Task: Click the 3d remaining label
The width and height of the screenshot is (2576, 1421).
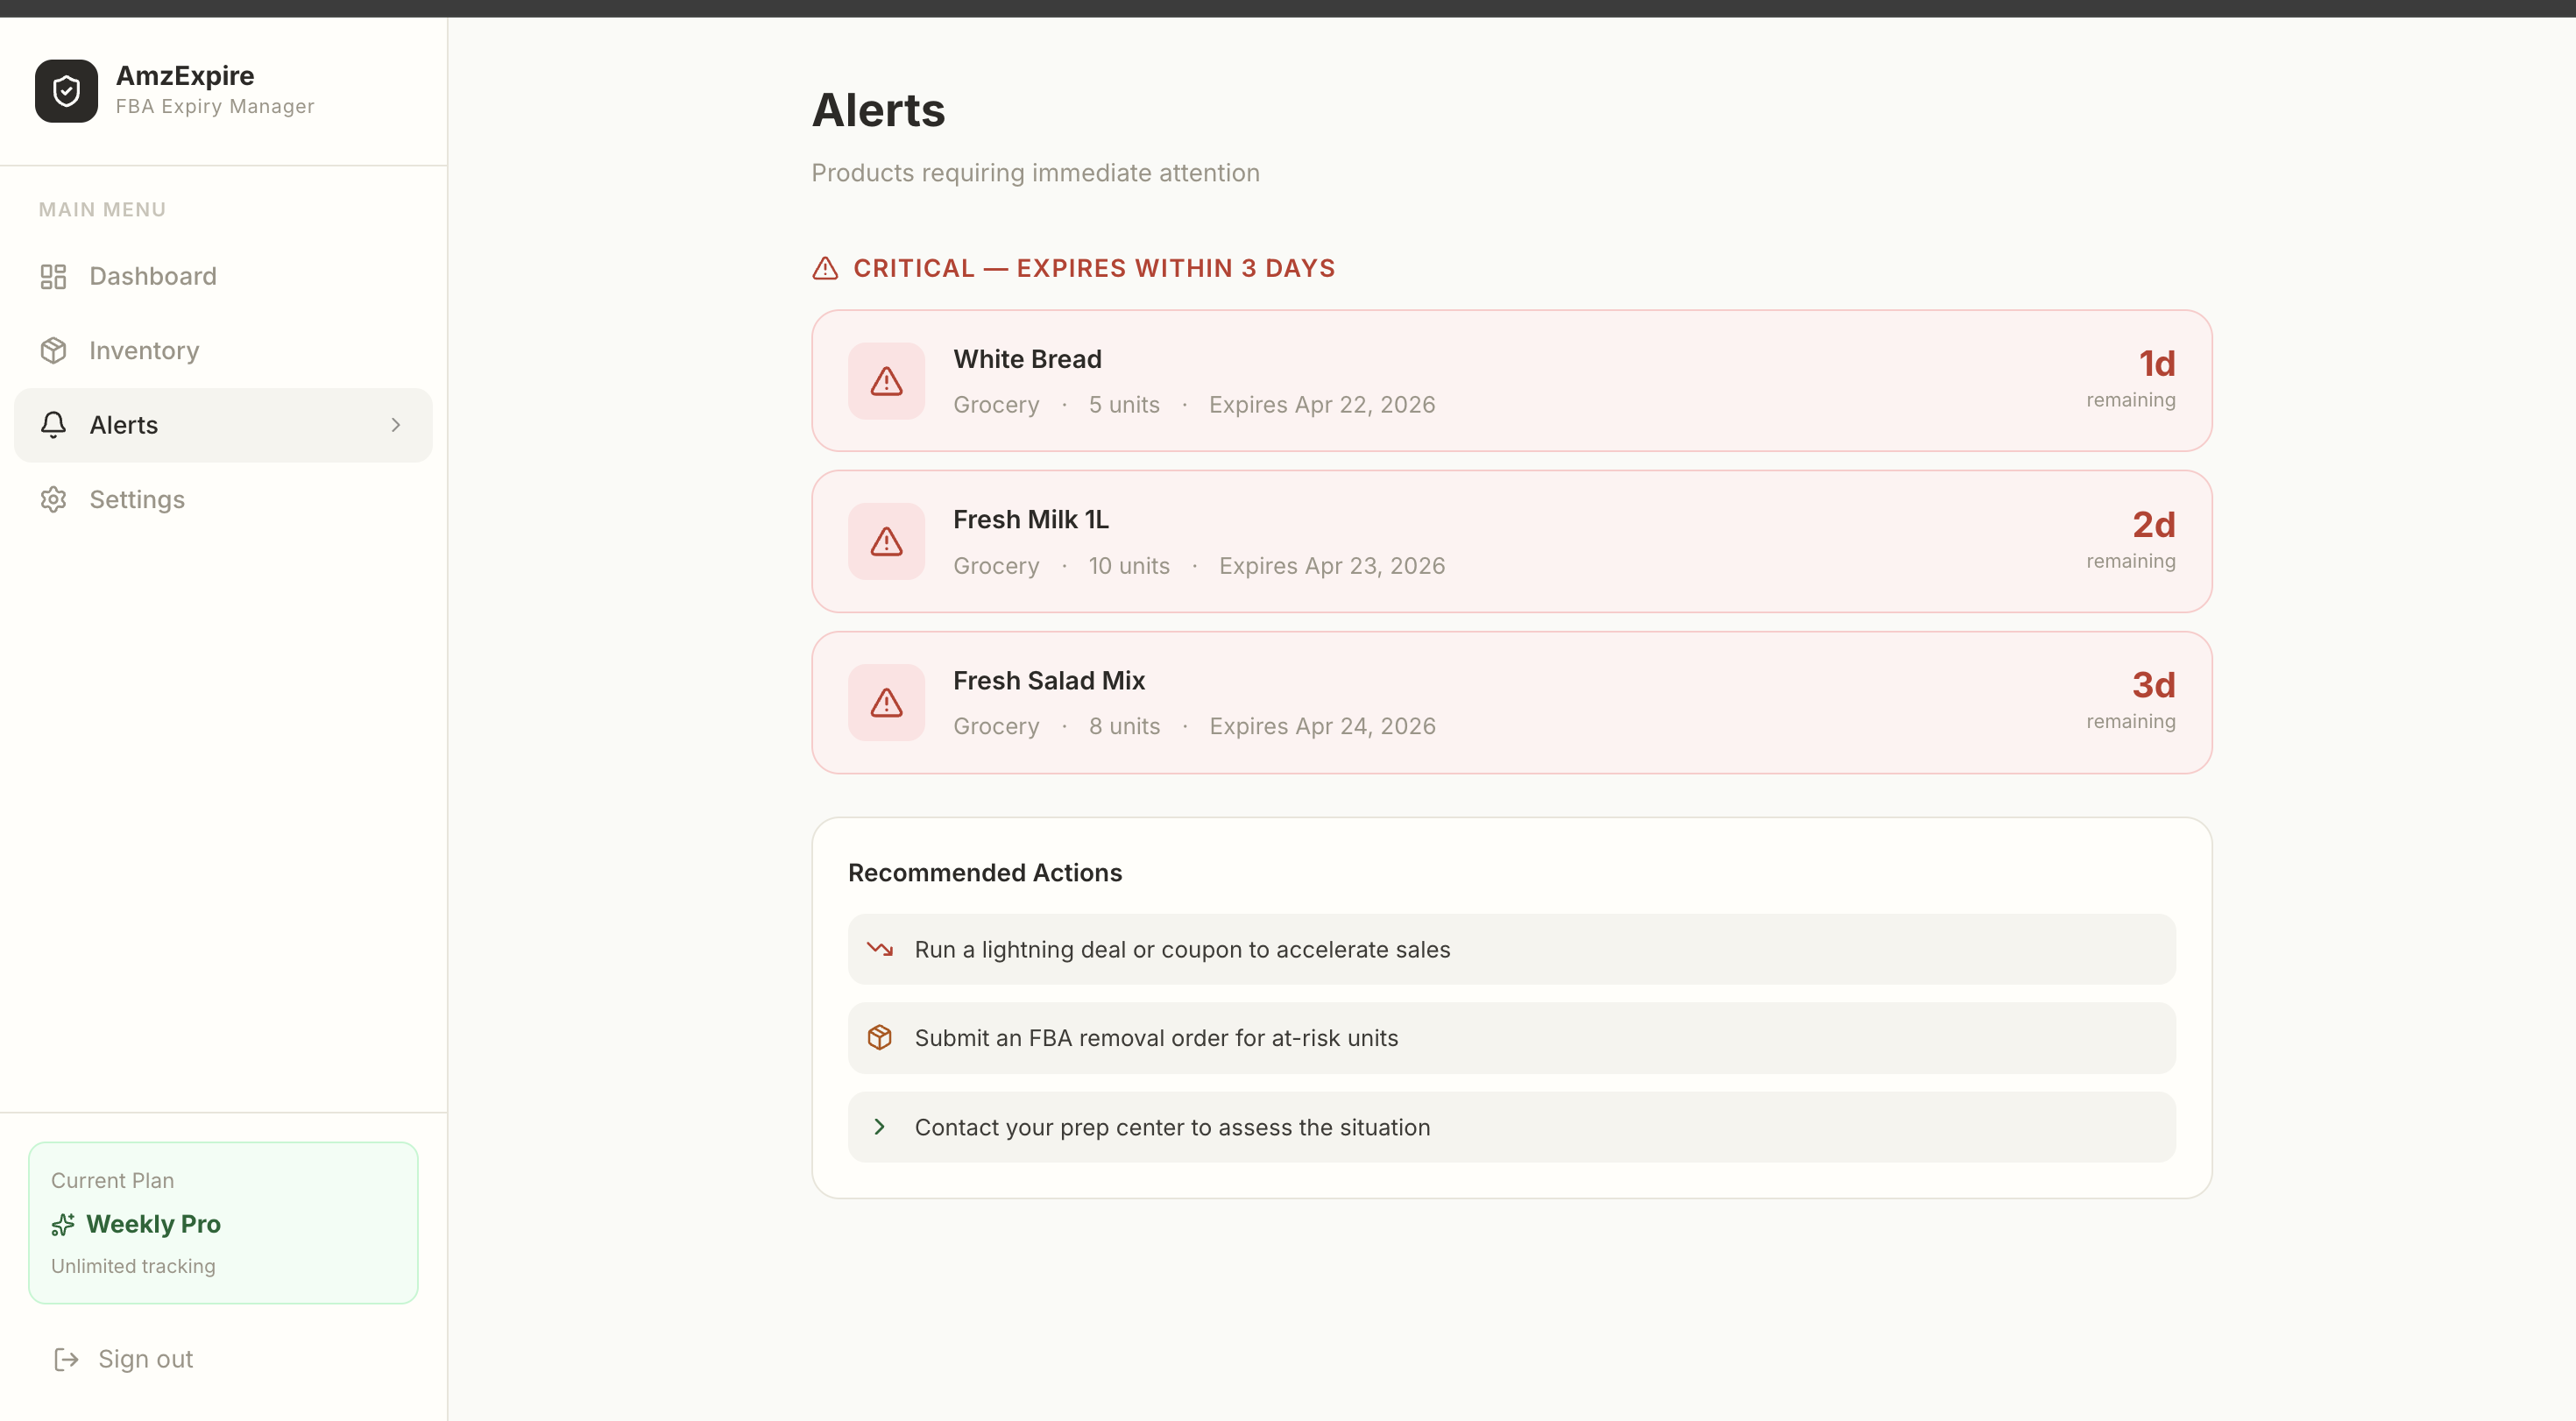Action: pyautogui.click(x=2131, y=701)
